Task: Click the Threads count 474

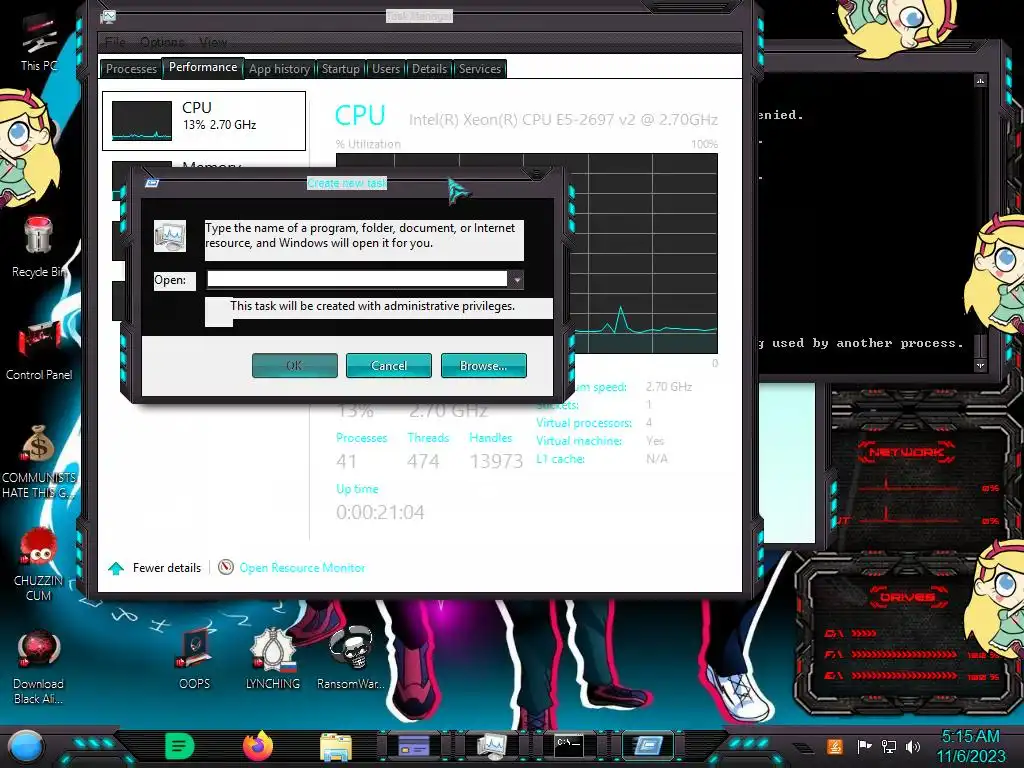Action: (423, 462)
